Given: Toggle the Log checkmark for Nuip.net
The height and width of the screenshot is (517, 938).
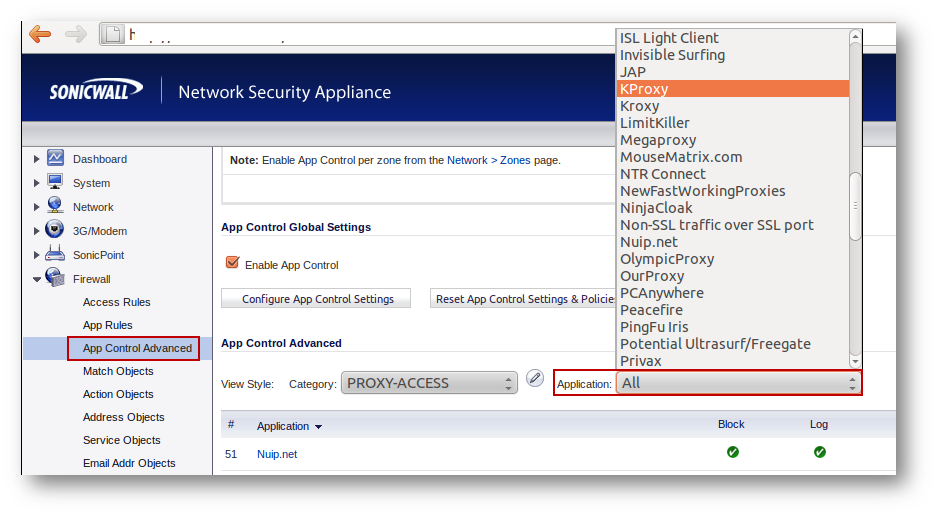Looking at the screenshot, I should (819, 452).
